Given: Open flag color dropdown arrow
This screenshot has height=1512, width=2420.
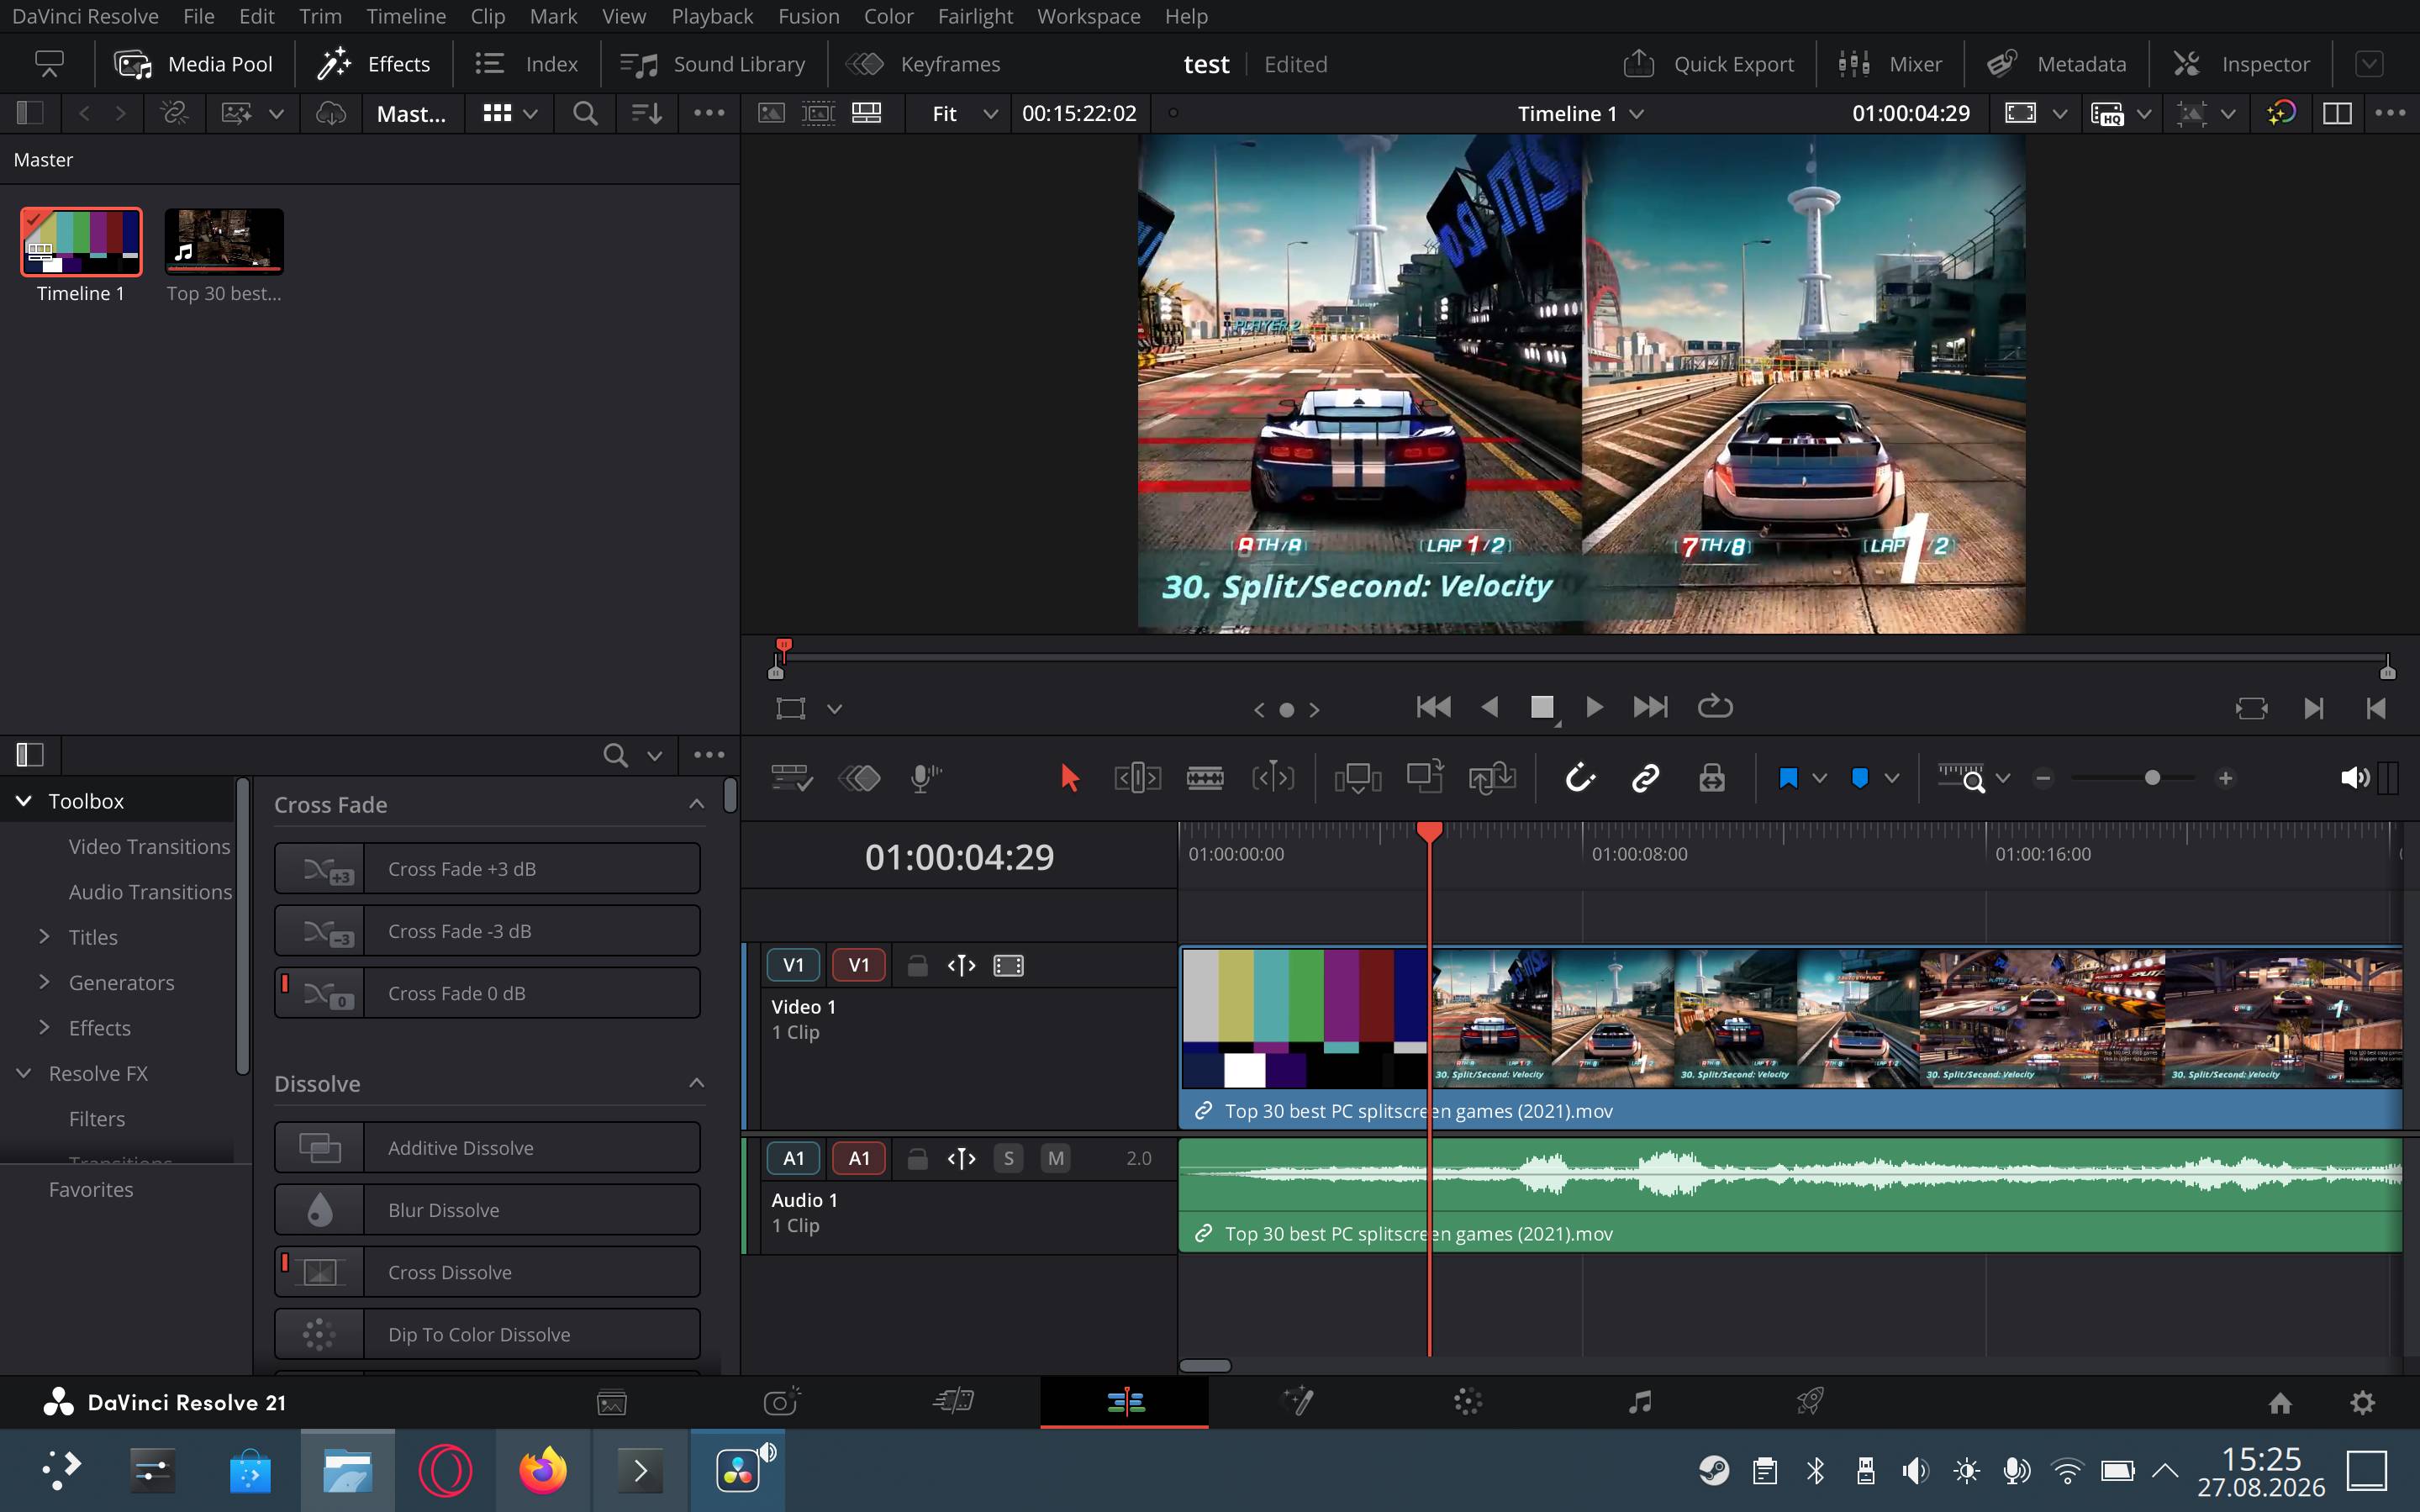Looking at the screenshot, I should click(x=1820, y=778).
